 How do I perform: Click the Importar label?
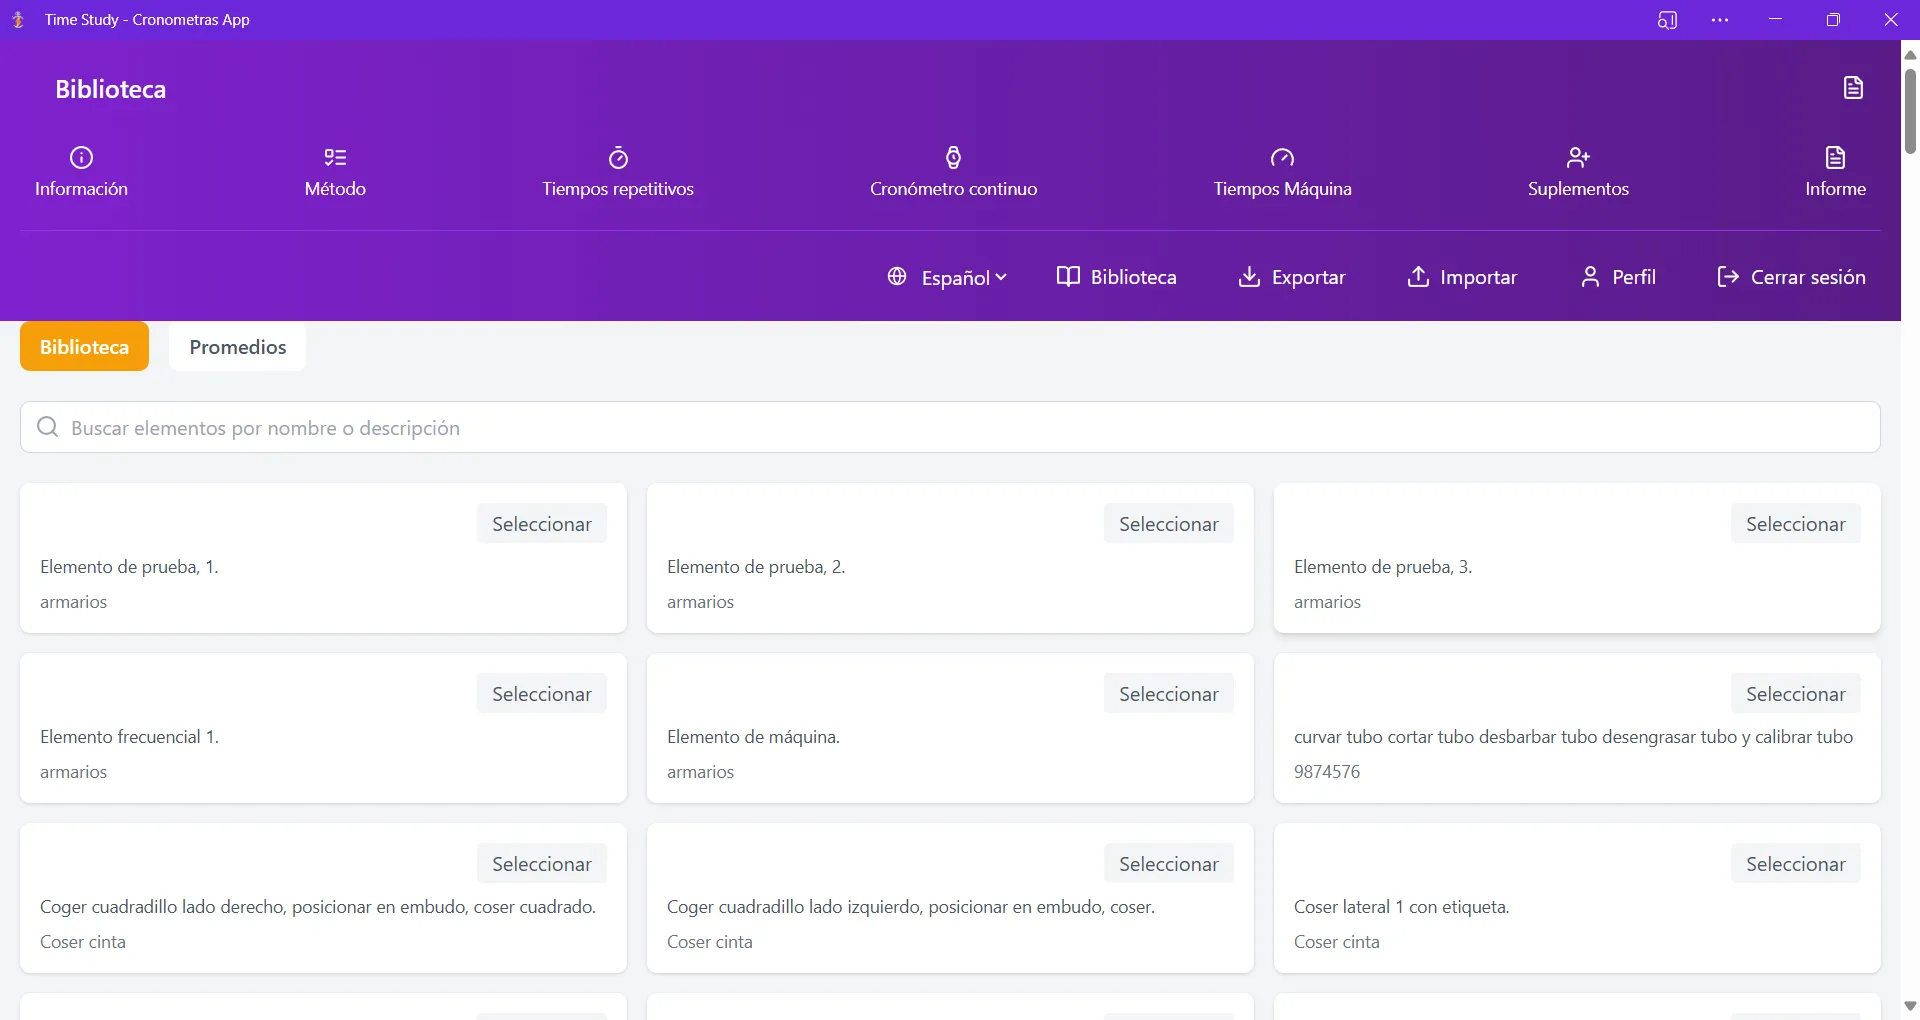tap(1478, 277)
